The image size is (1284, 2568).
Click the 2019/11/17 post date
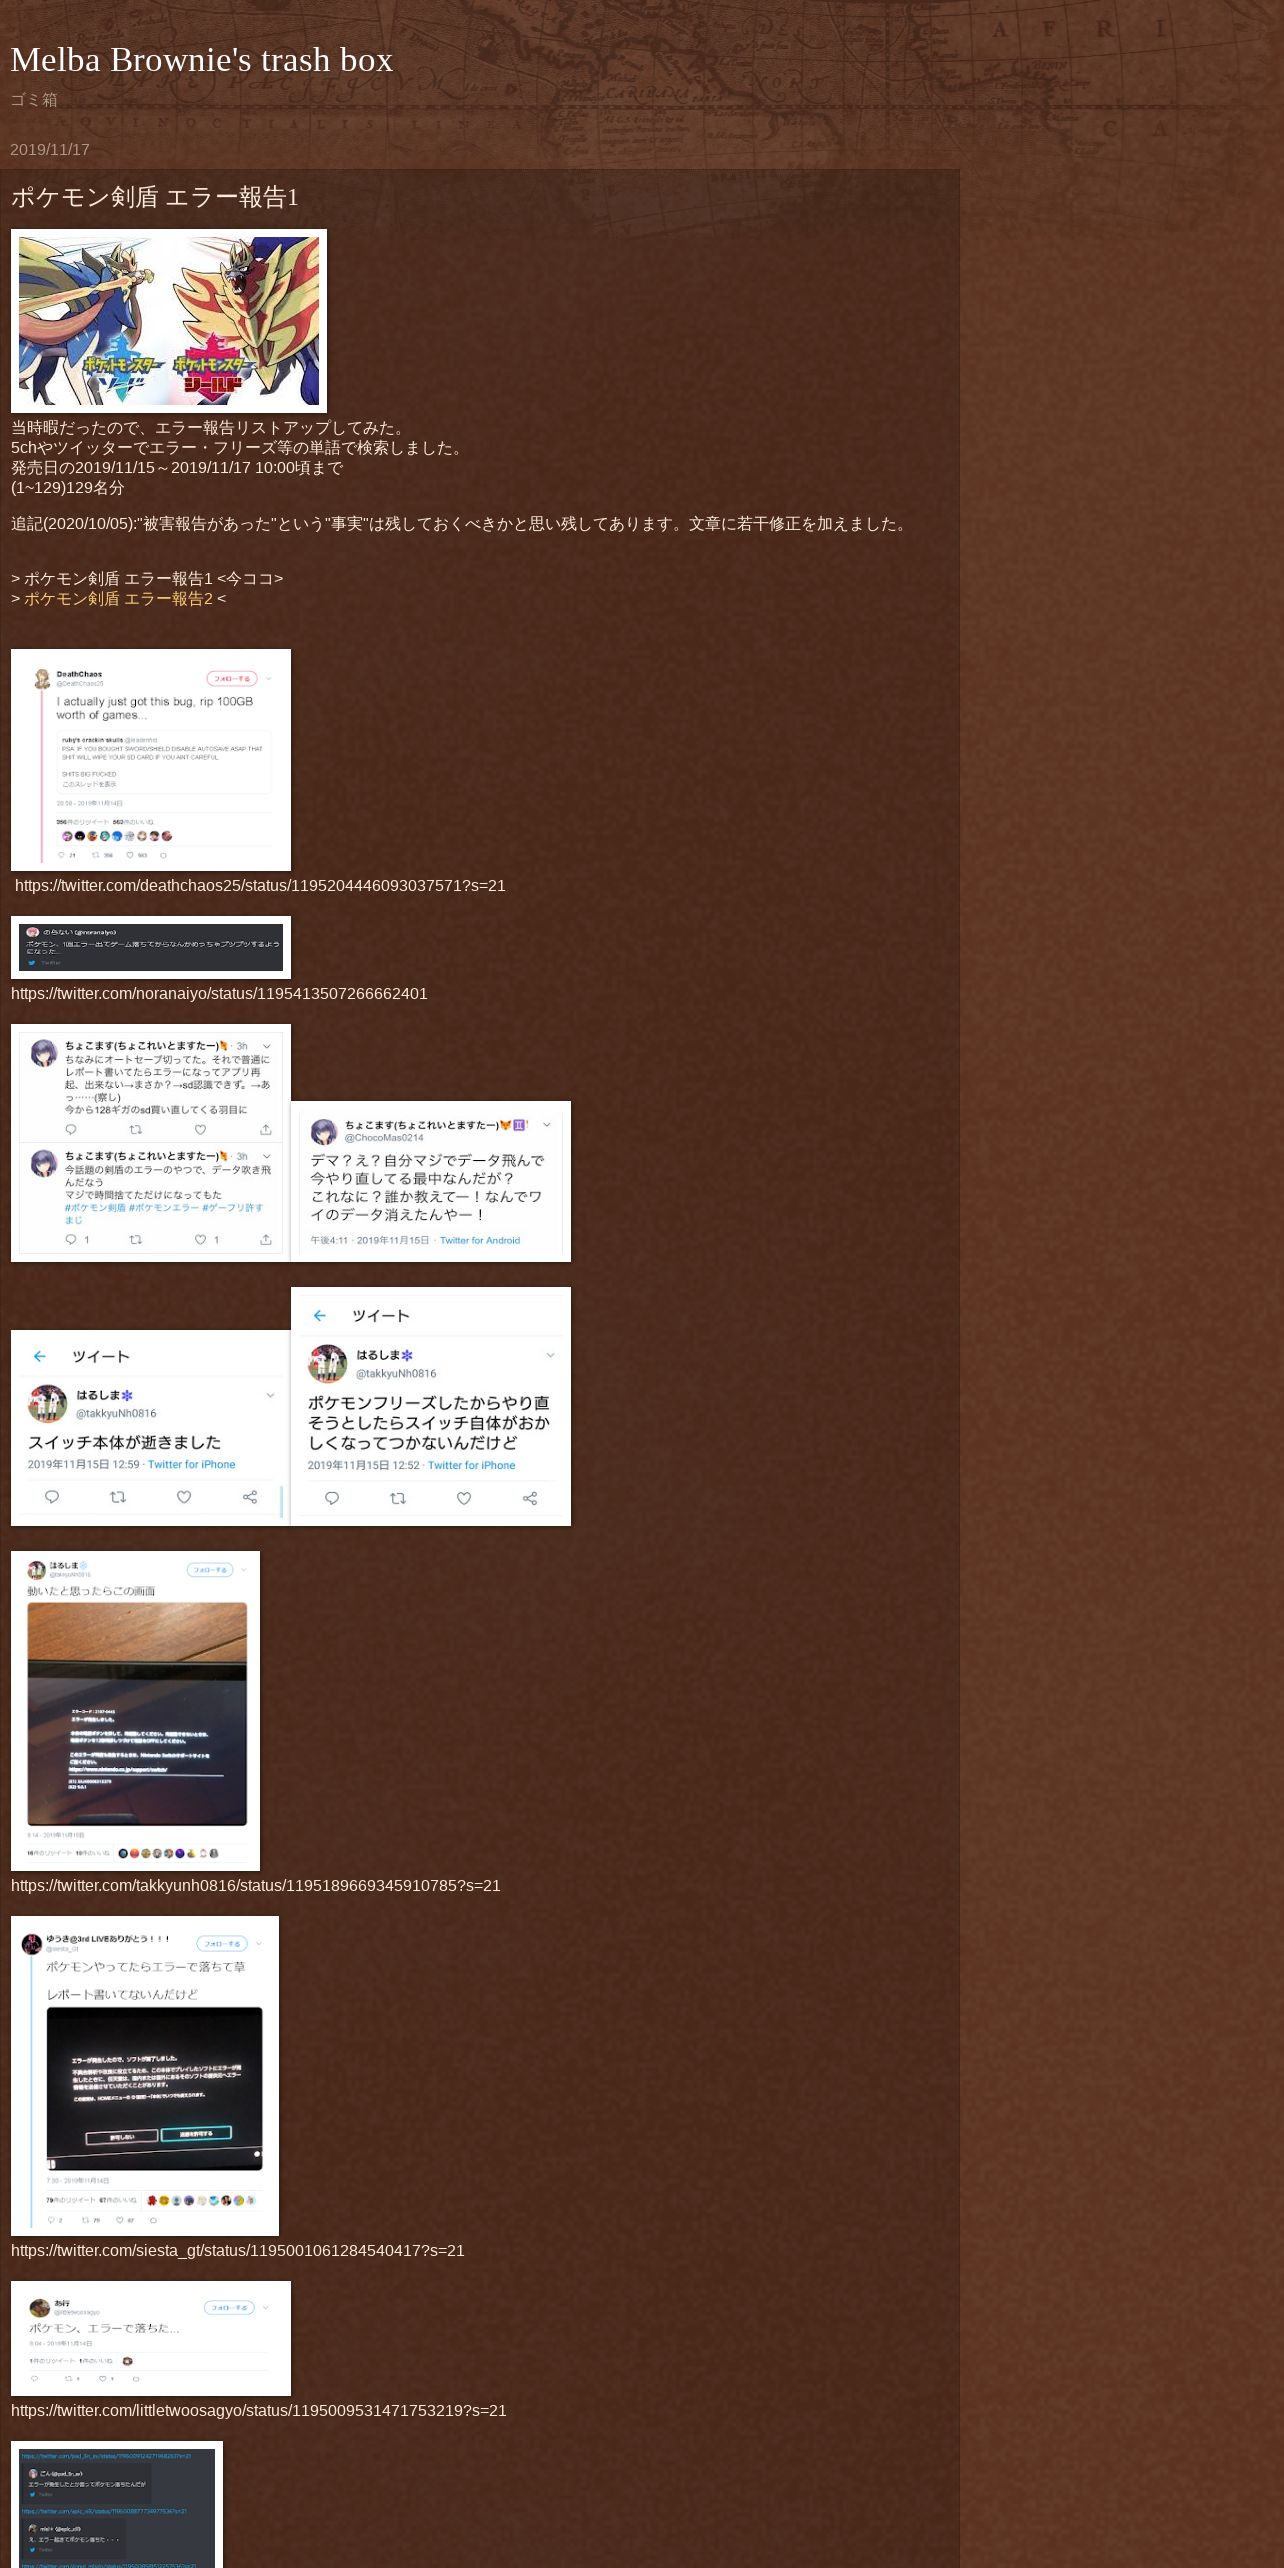click(x=50, y=149)
